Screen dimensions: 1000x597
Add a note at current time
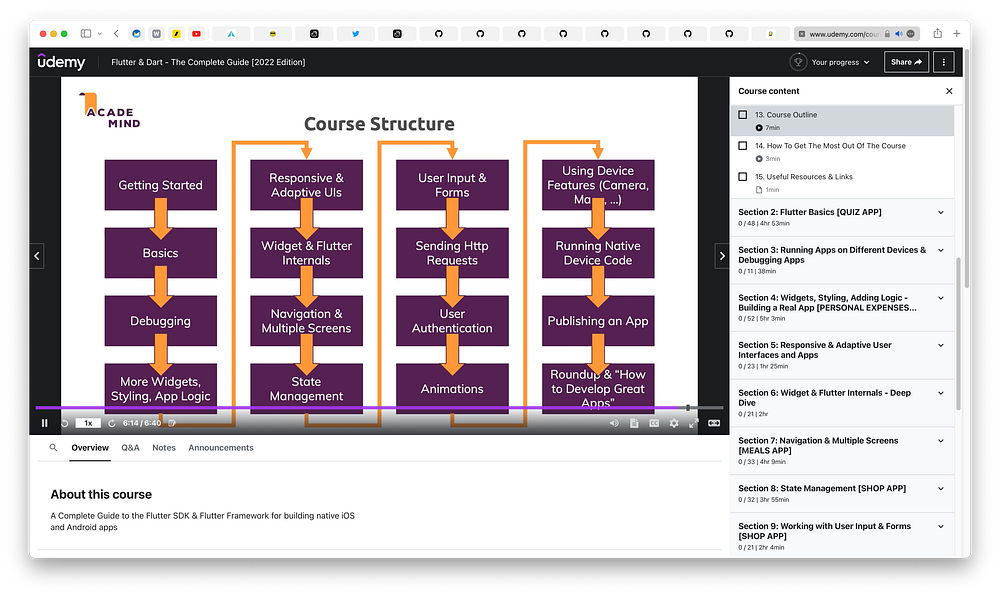point(172,423)
